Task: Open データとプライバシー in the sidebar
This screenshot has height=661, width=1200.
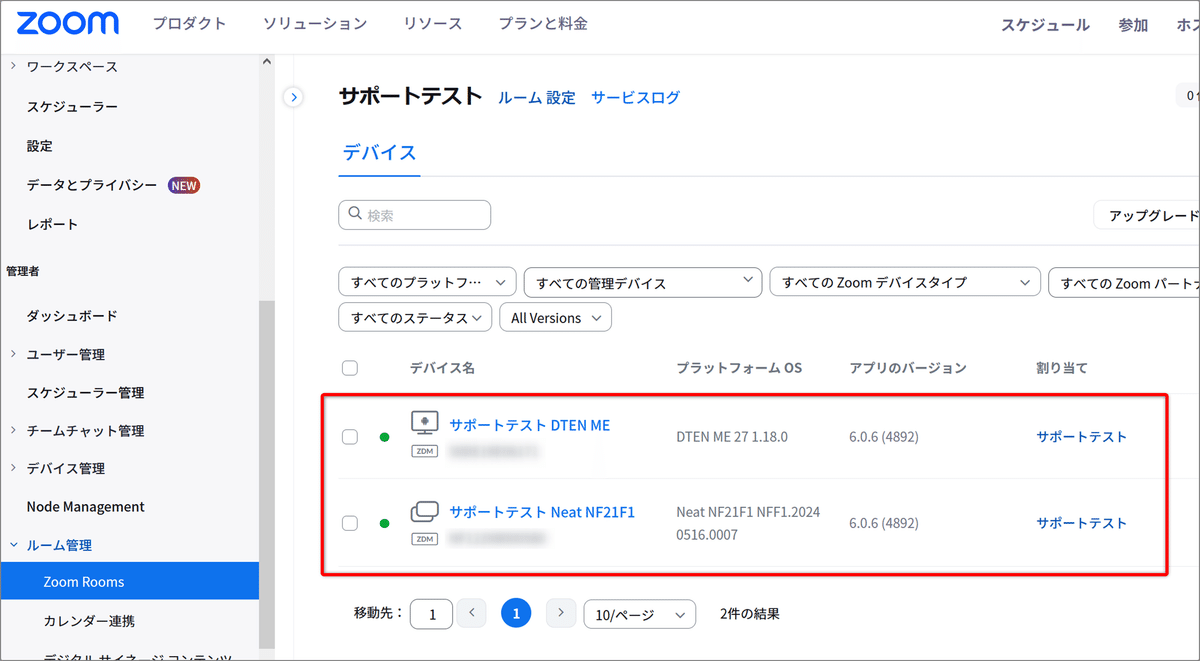Action: coord(92,185)
